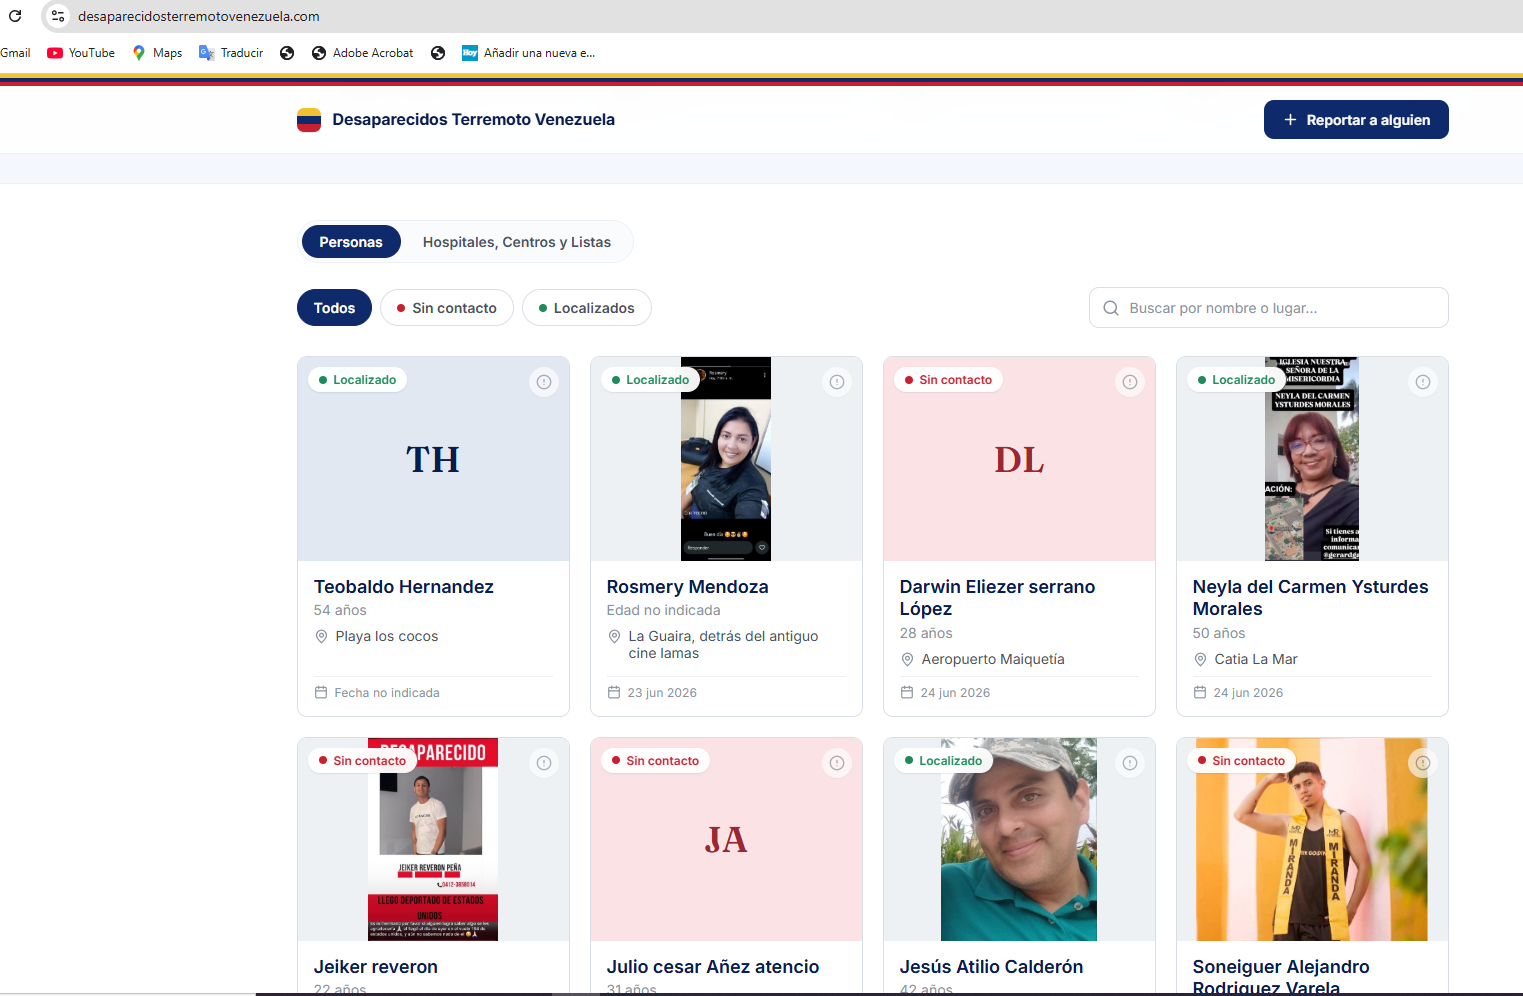Screen dimensions: 1523x996
Task: Click the text Playa los cocos
Action: point(387,636)
